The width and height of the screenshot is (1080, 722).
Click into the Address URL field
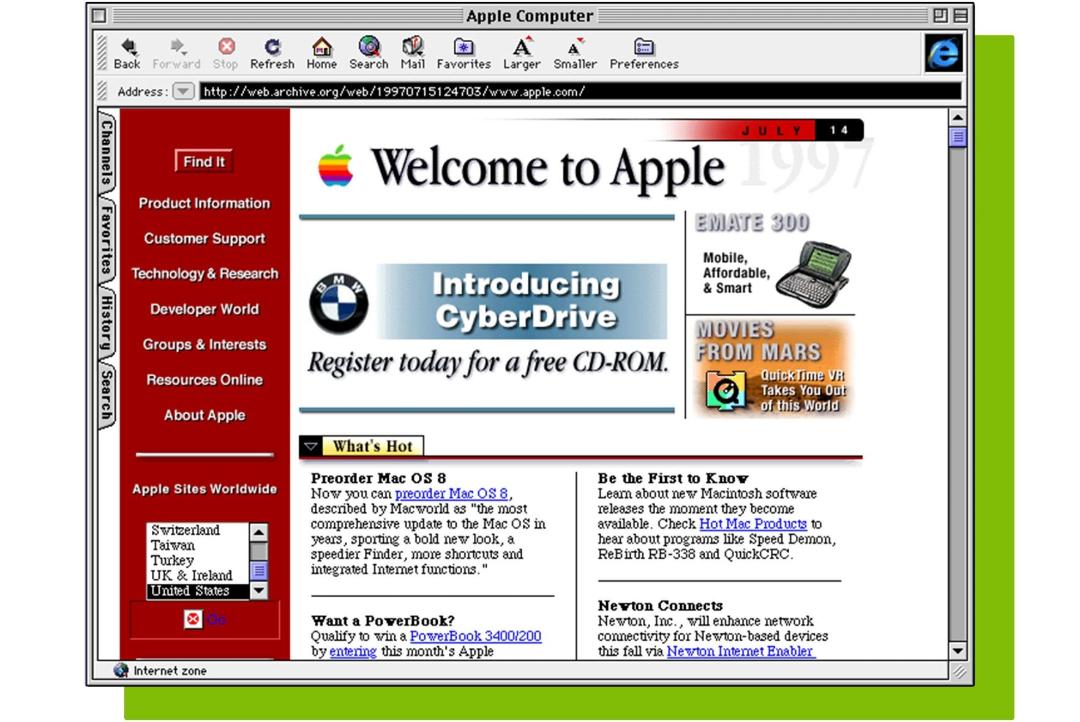coord(580,91)
